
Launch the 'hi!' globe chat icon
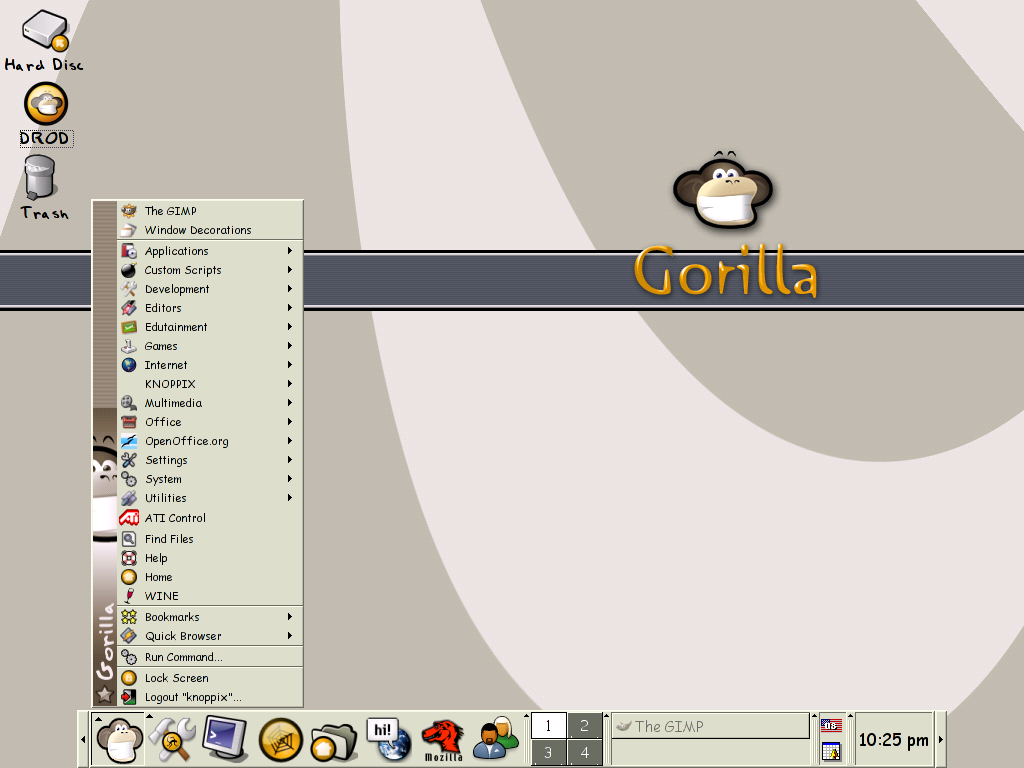pyautogui.click(x=389, y=739)
